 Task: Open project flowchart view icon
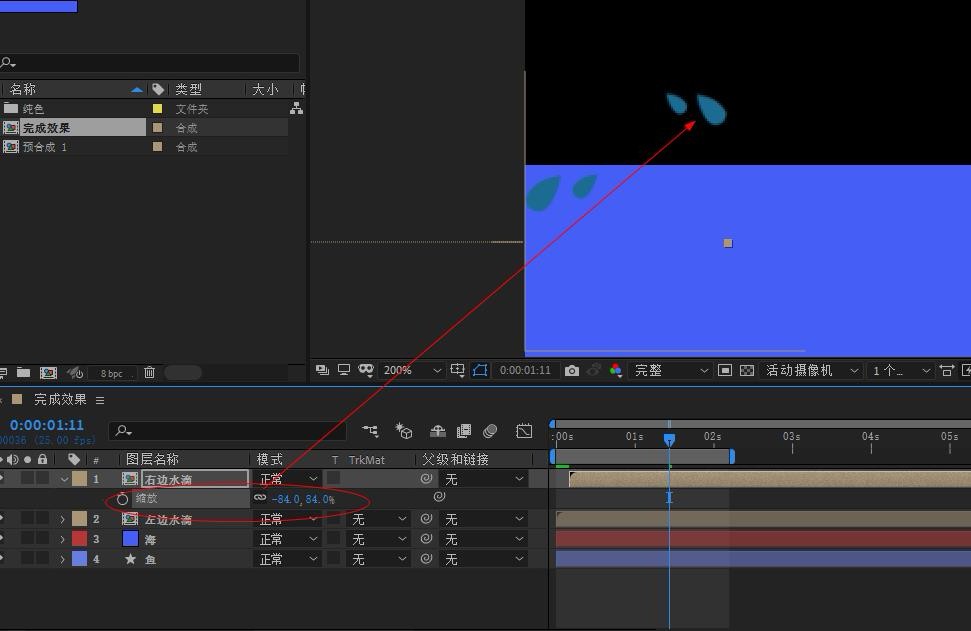tap(297, 108)
